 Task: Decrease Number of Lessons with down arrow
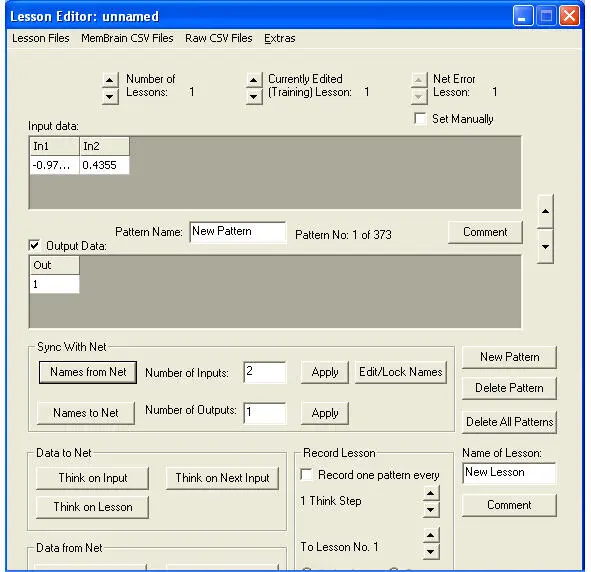coord(110,96)
